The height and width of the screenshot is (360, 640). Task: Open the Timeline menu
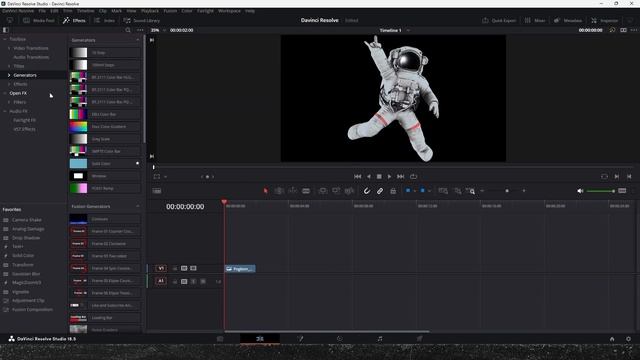point(86,11)
